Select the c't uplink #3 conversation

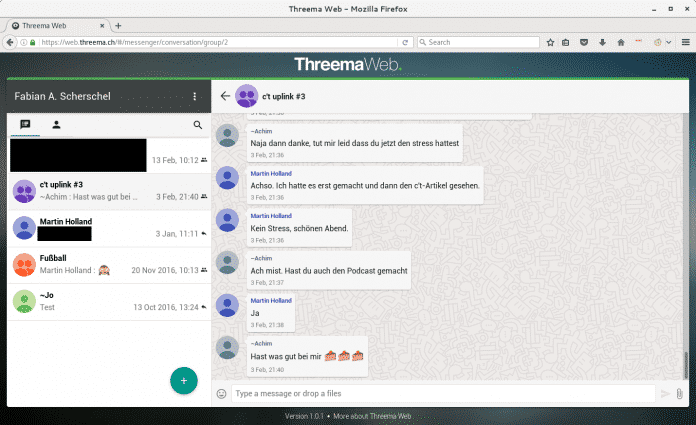click(x=110, y=191)
